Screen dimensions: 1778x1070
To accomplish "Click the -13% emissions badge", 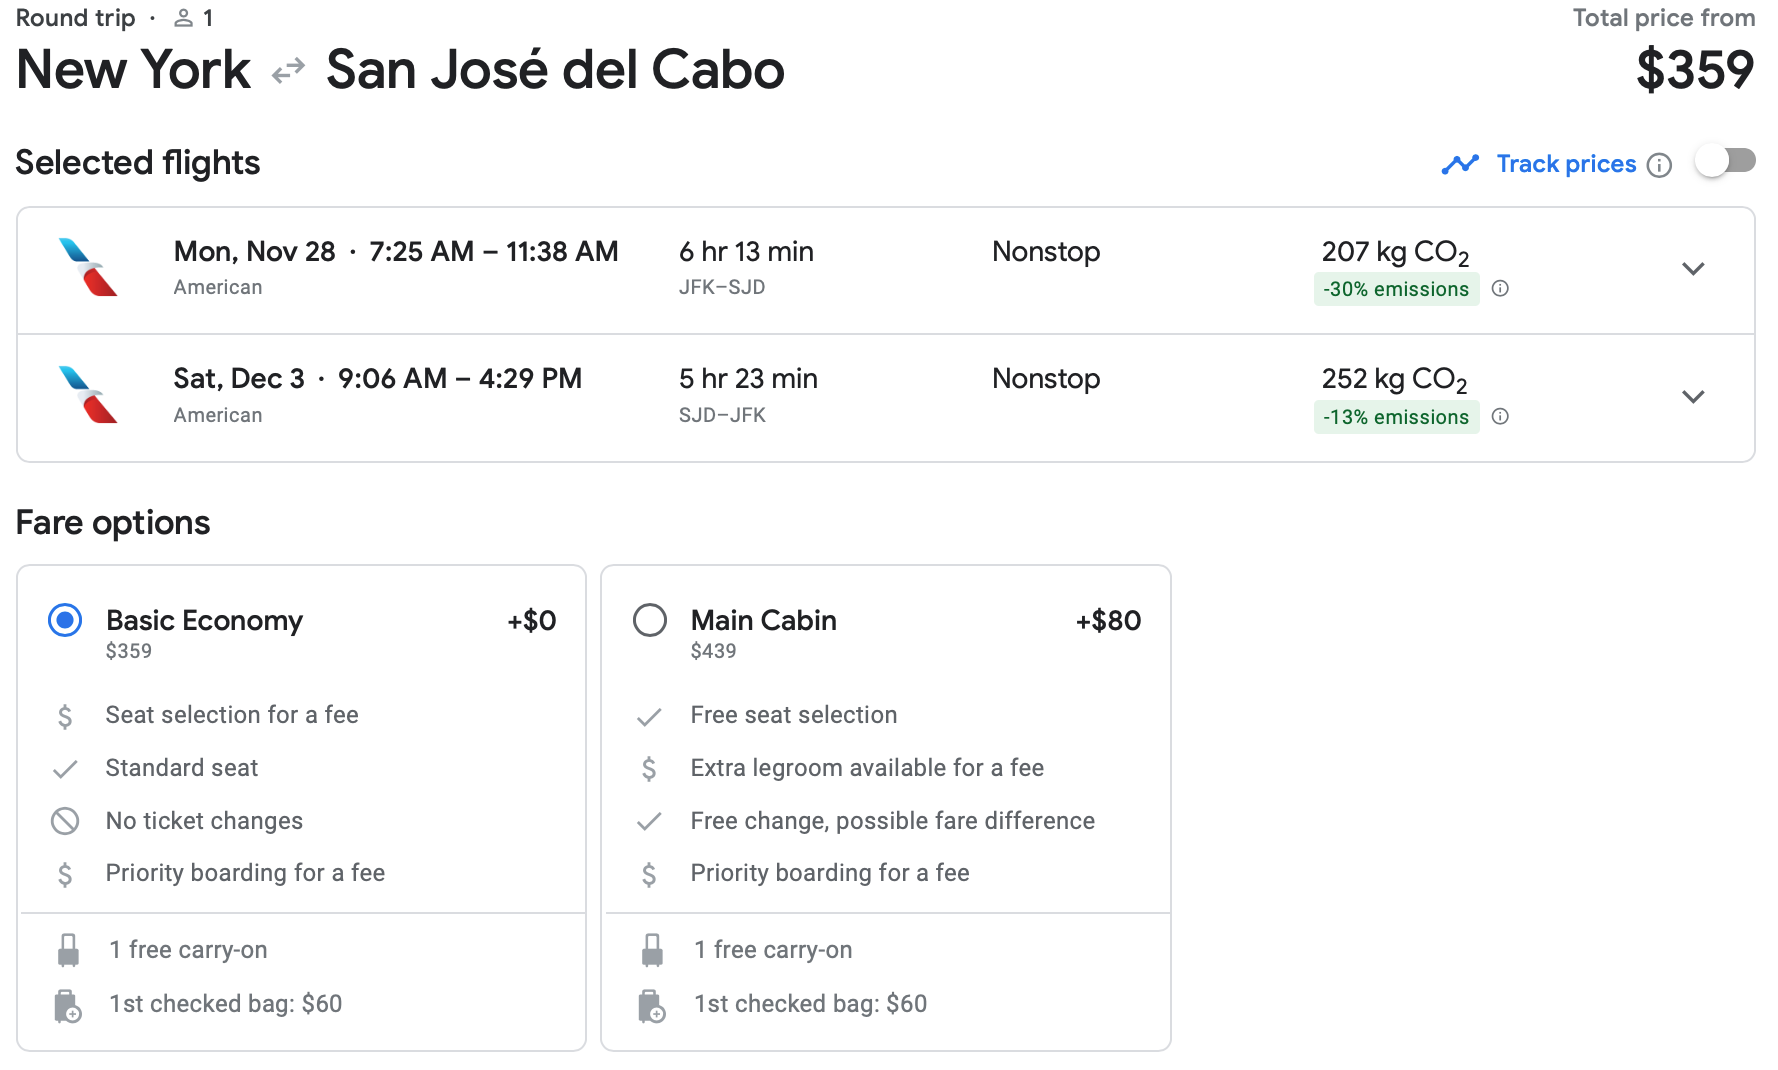I will click(1396, 417).
